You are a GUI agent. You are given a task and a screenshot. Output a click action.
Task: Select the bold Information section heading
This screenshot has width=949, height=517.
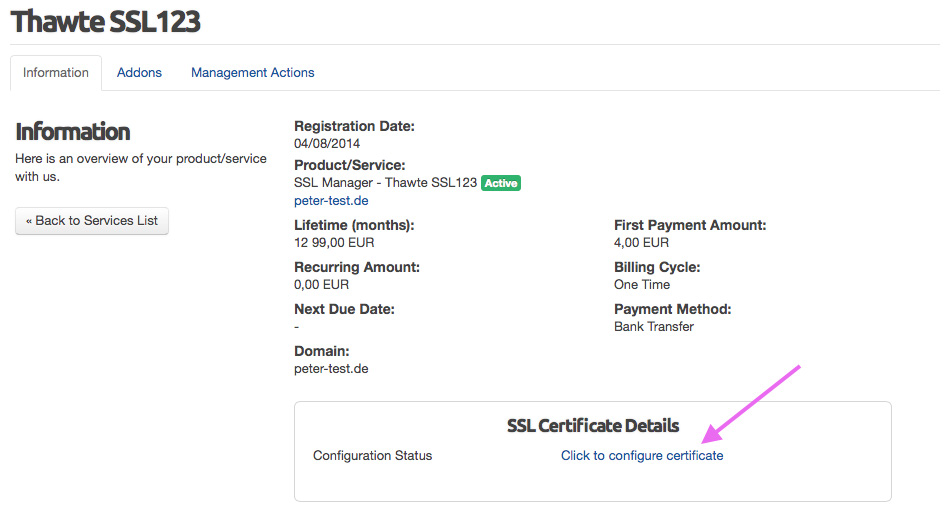point(73,131)
